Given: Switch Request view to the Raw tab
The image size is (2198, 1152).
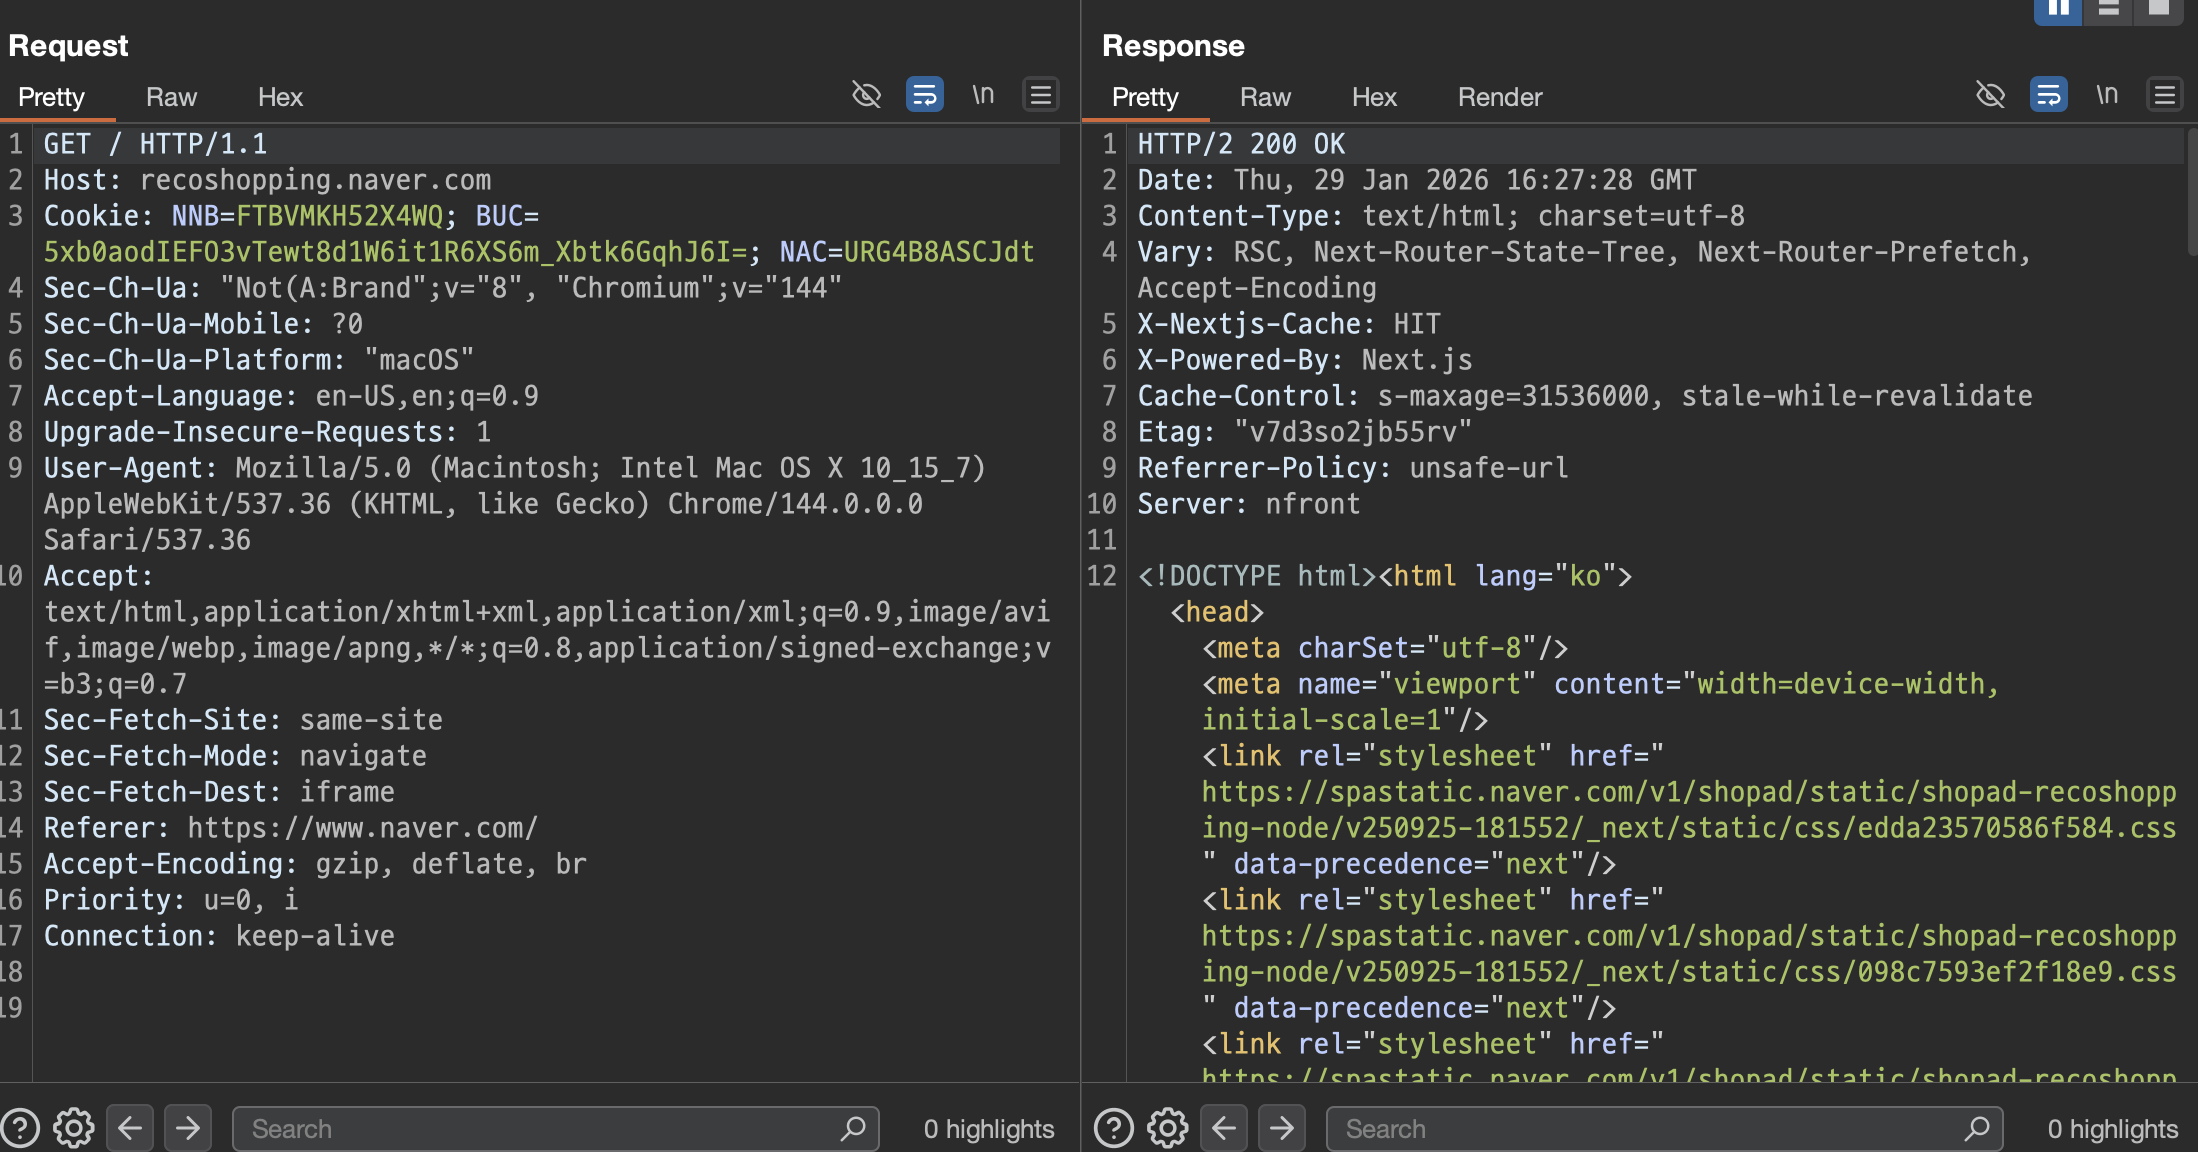Looking at the screenshot, I should pyautogui.click(x=171, y=97).
